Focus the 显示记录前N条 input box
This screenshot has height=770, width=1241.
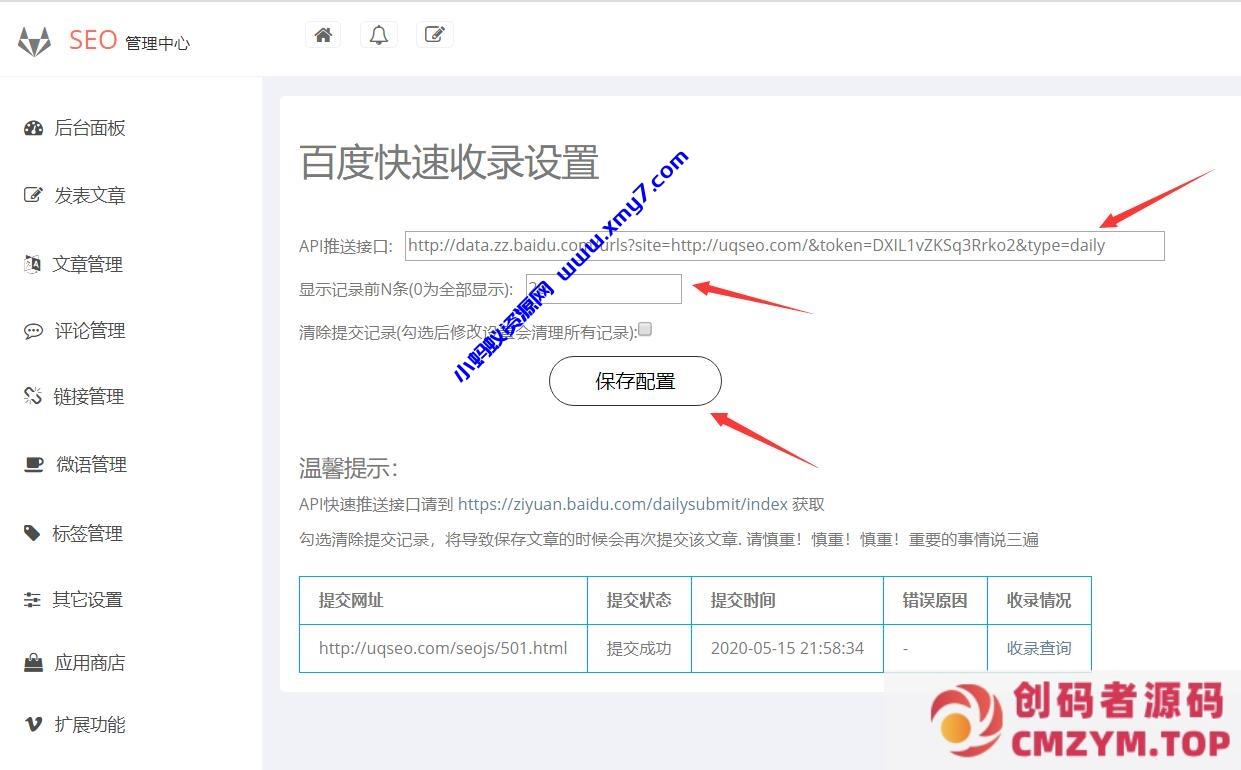604,289
